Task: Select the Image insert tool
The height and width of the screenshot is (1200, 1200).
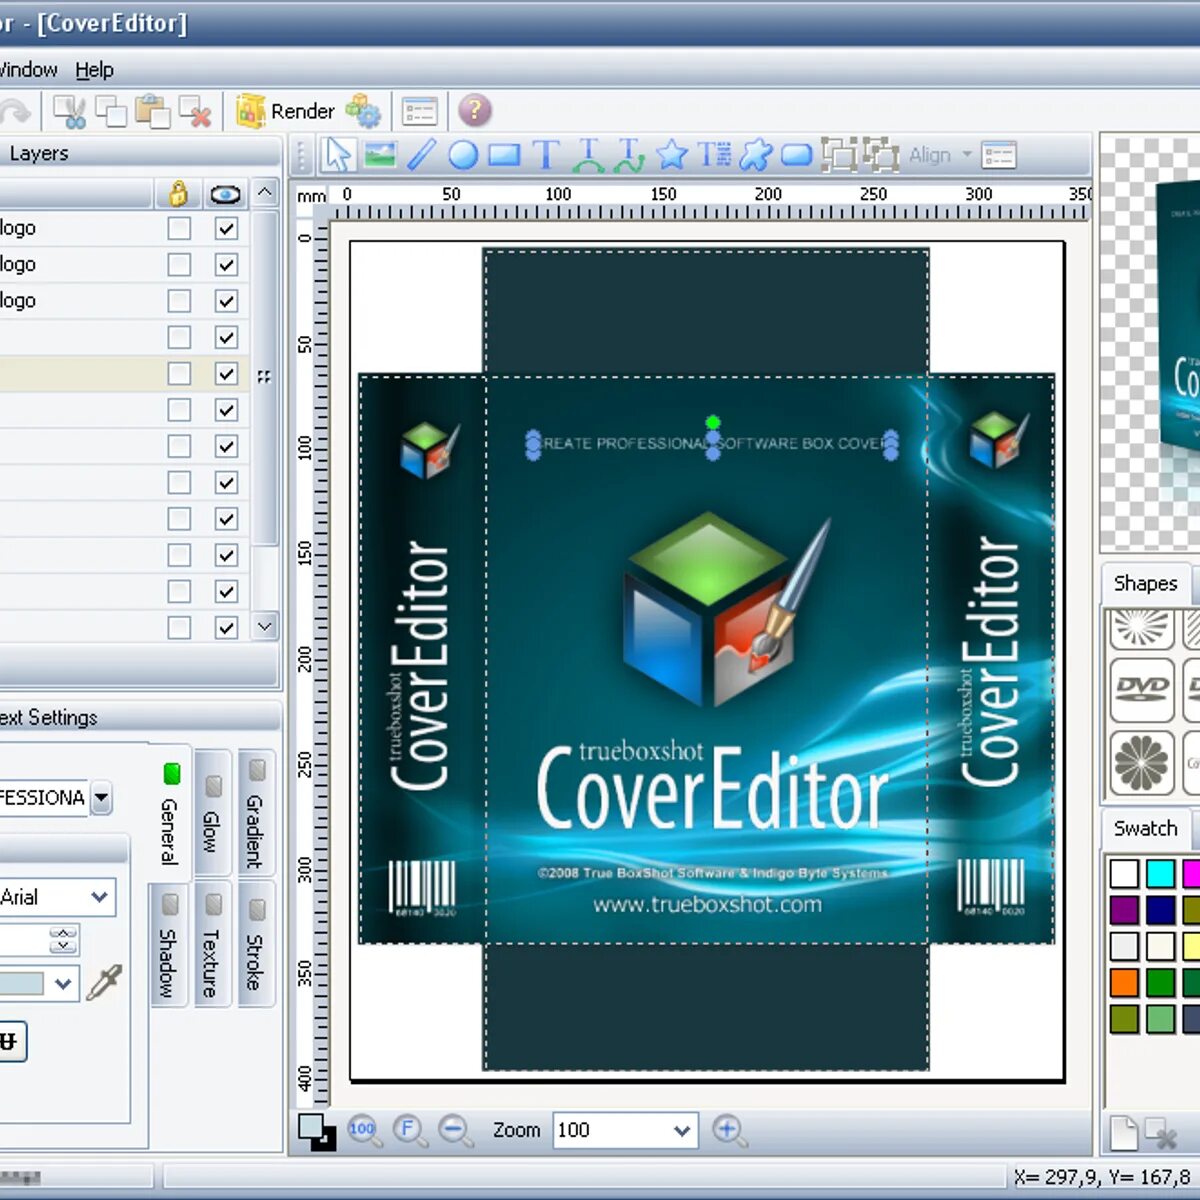Action: [380, 155]
